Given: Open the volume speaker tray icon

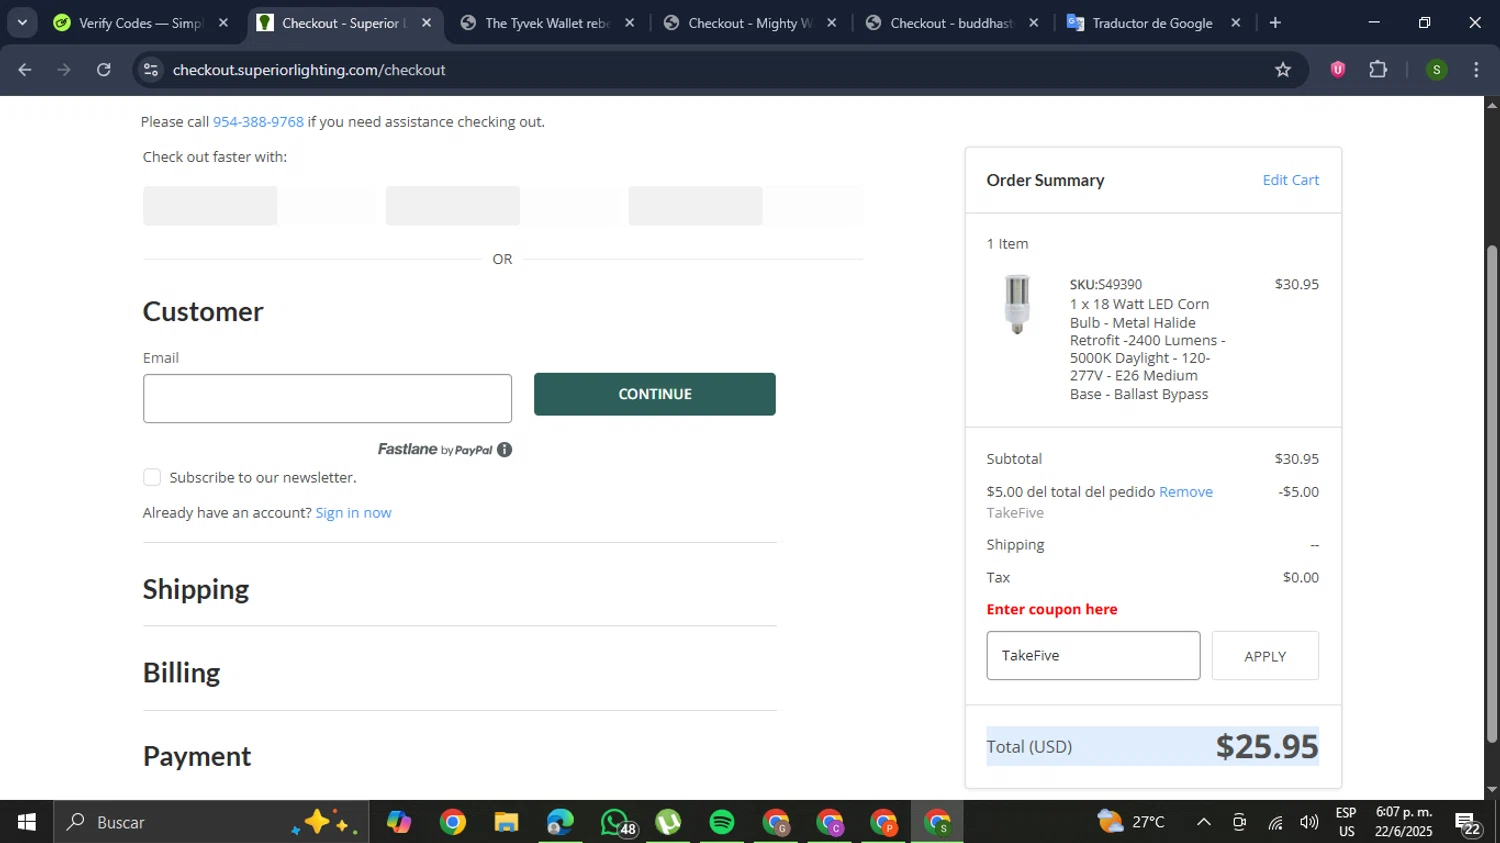Looking at the screenshot, I should [1308, 822].
